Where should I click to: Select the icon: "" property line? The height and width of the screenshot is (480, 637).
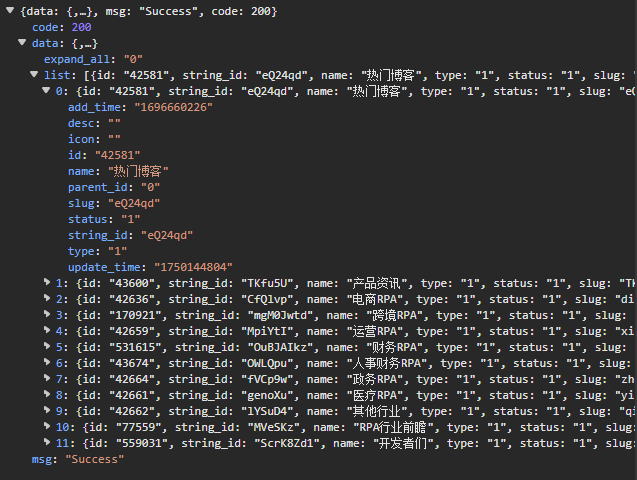coord(94,139)
